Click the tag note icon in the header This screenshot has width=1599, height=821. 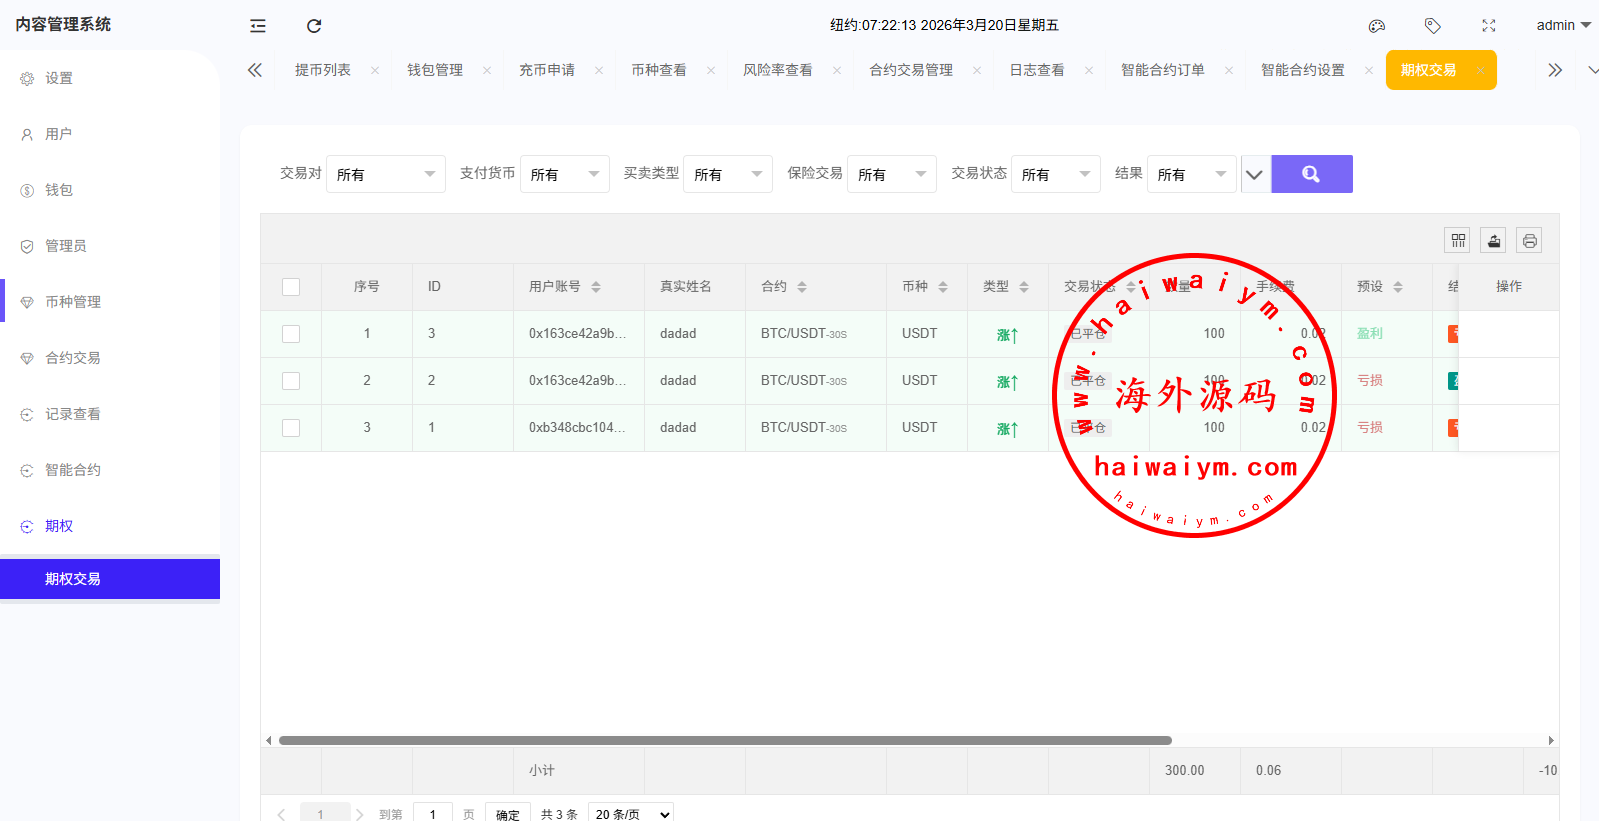coord(1433,26)
